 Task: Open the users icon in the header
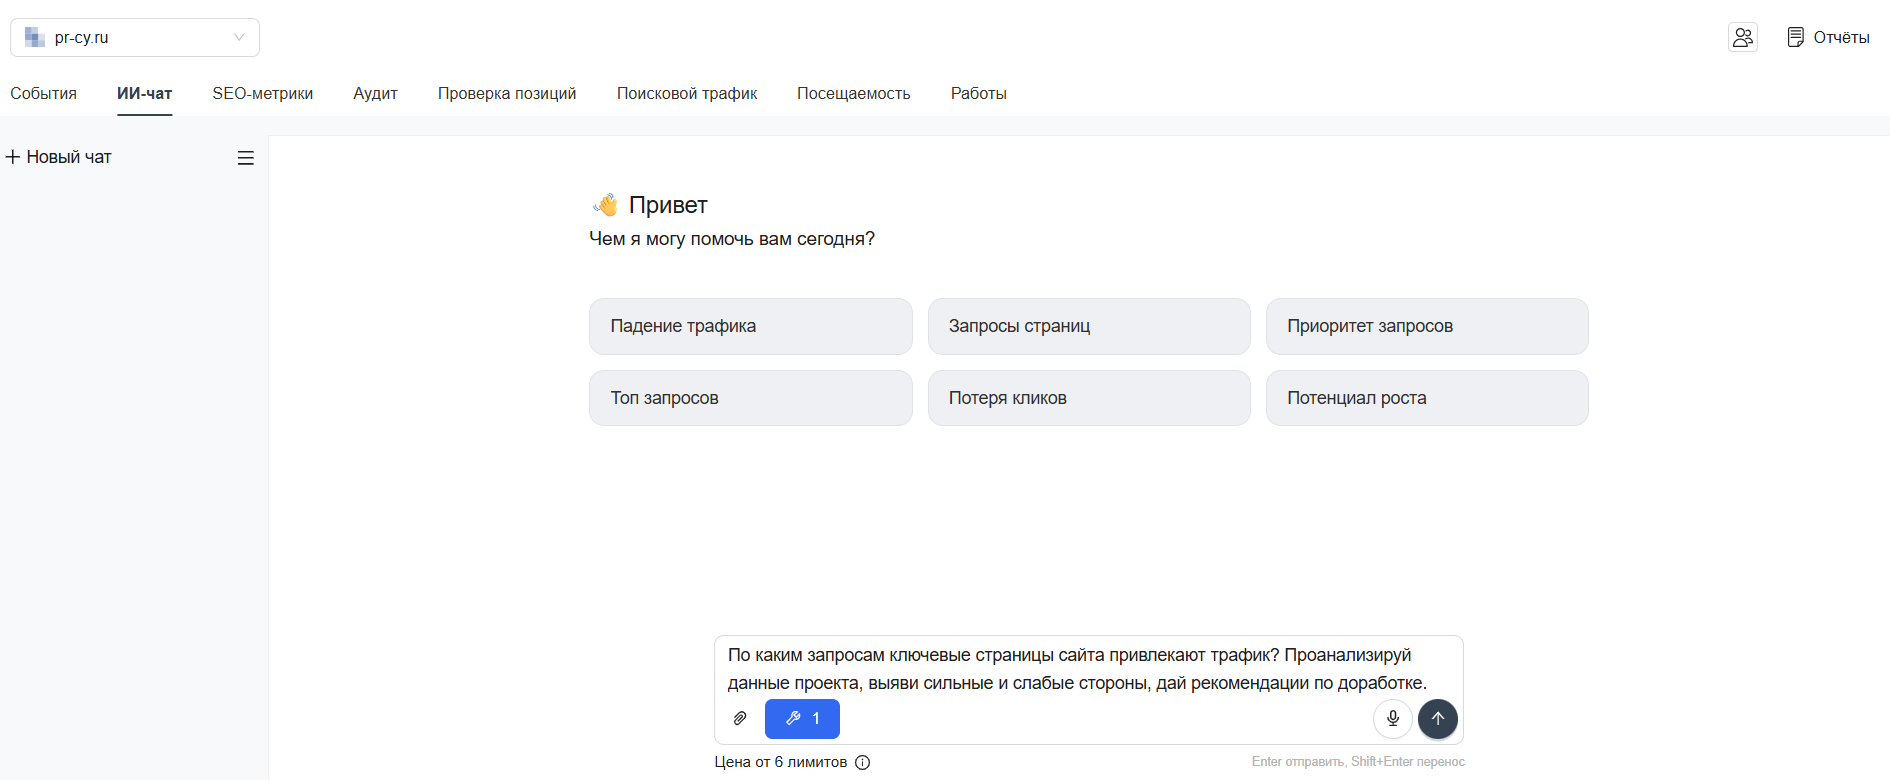pyautogui.click(x=1743, y=37)
